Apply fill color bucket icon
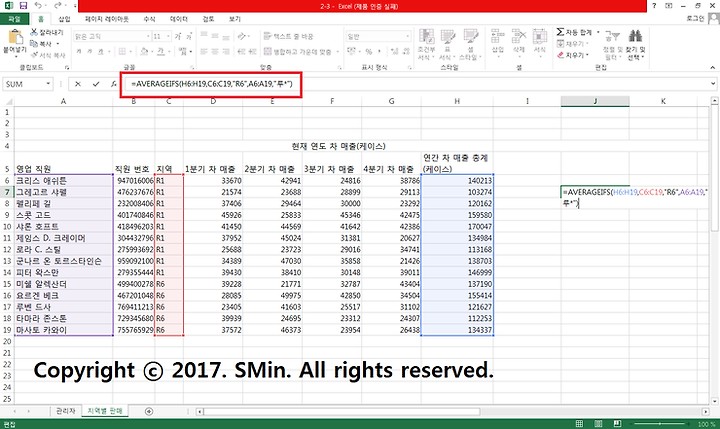Viewport: 720px width, 429px height. point(144,51)
